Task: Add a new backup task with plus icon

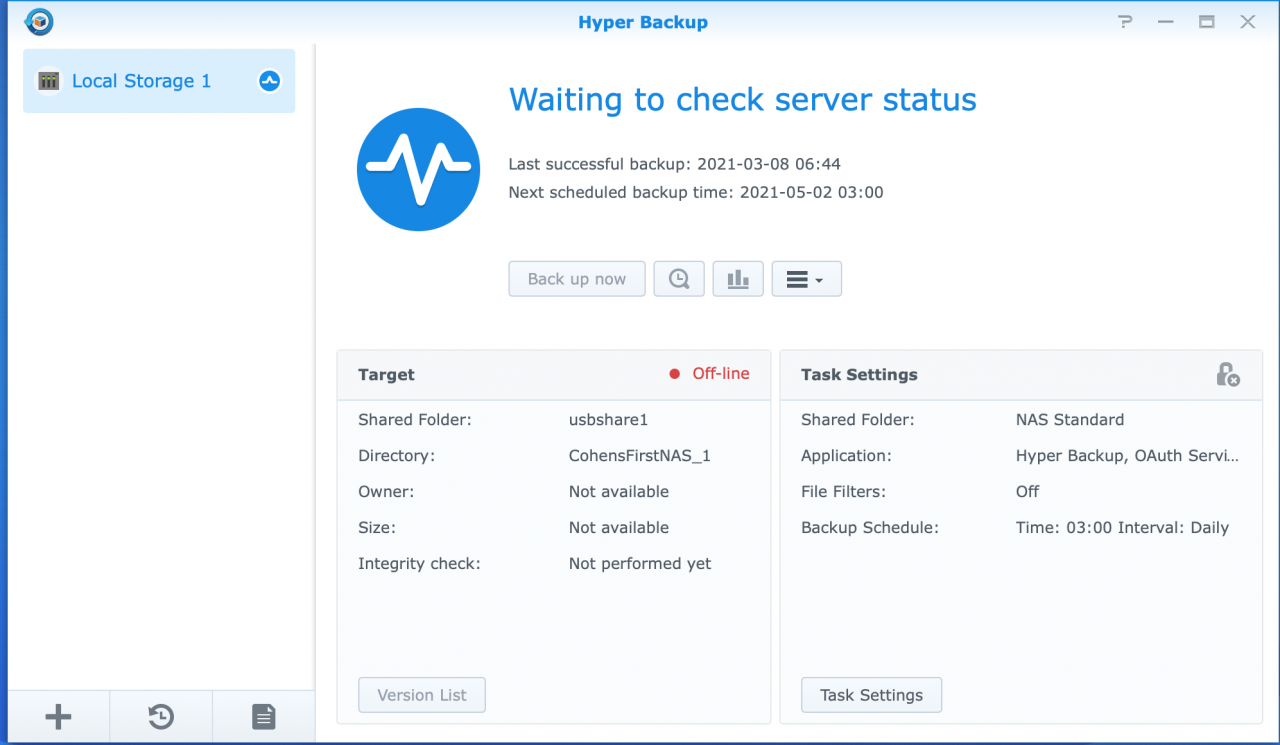Action: tap(59, 716)
